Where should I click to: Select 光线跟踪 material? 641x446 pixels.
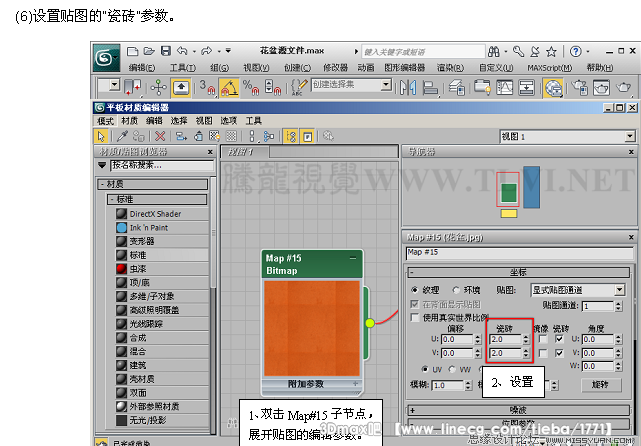pyautogui.click(x=162, y=324)
